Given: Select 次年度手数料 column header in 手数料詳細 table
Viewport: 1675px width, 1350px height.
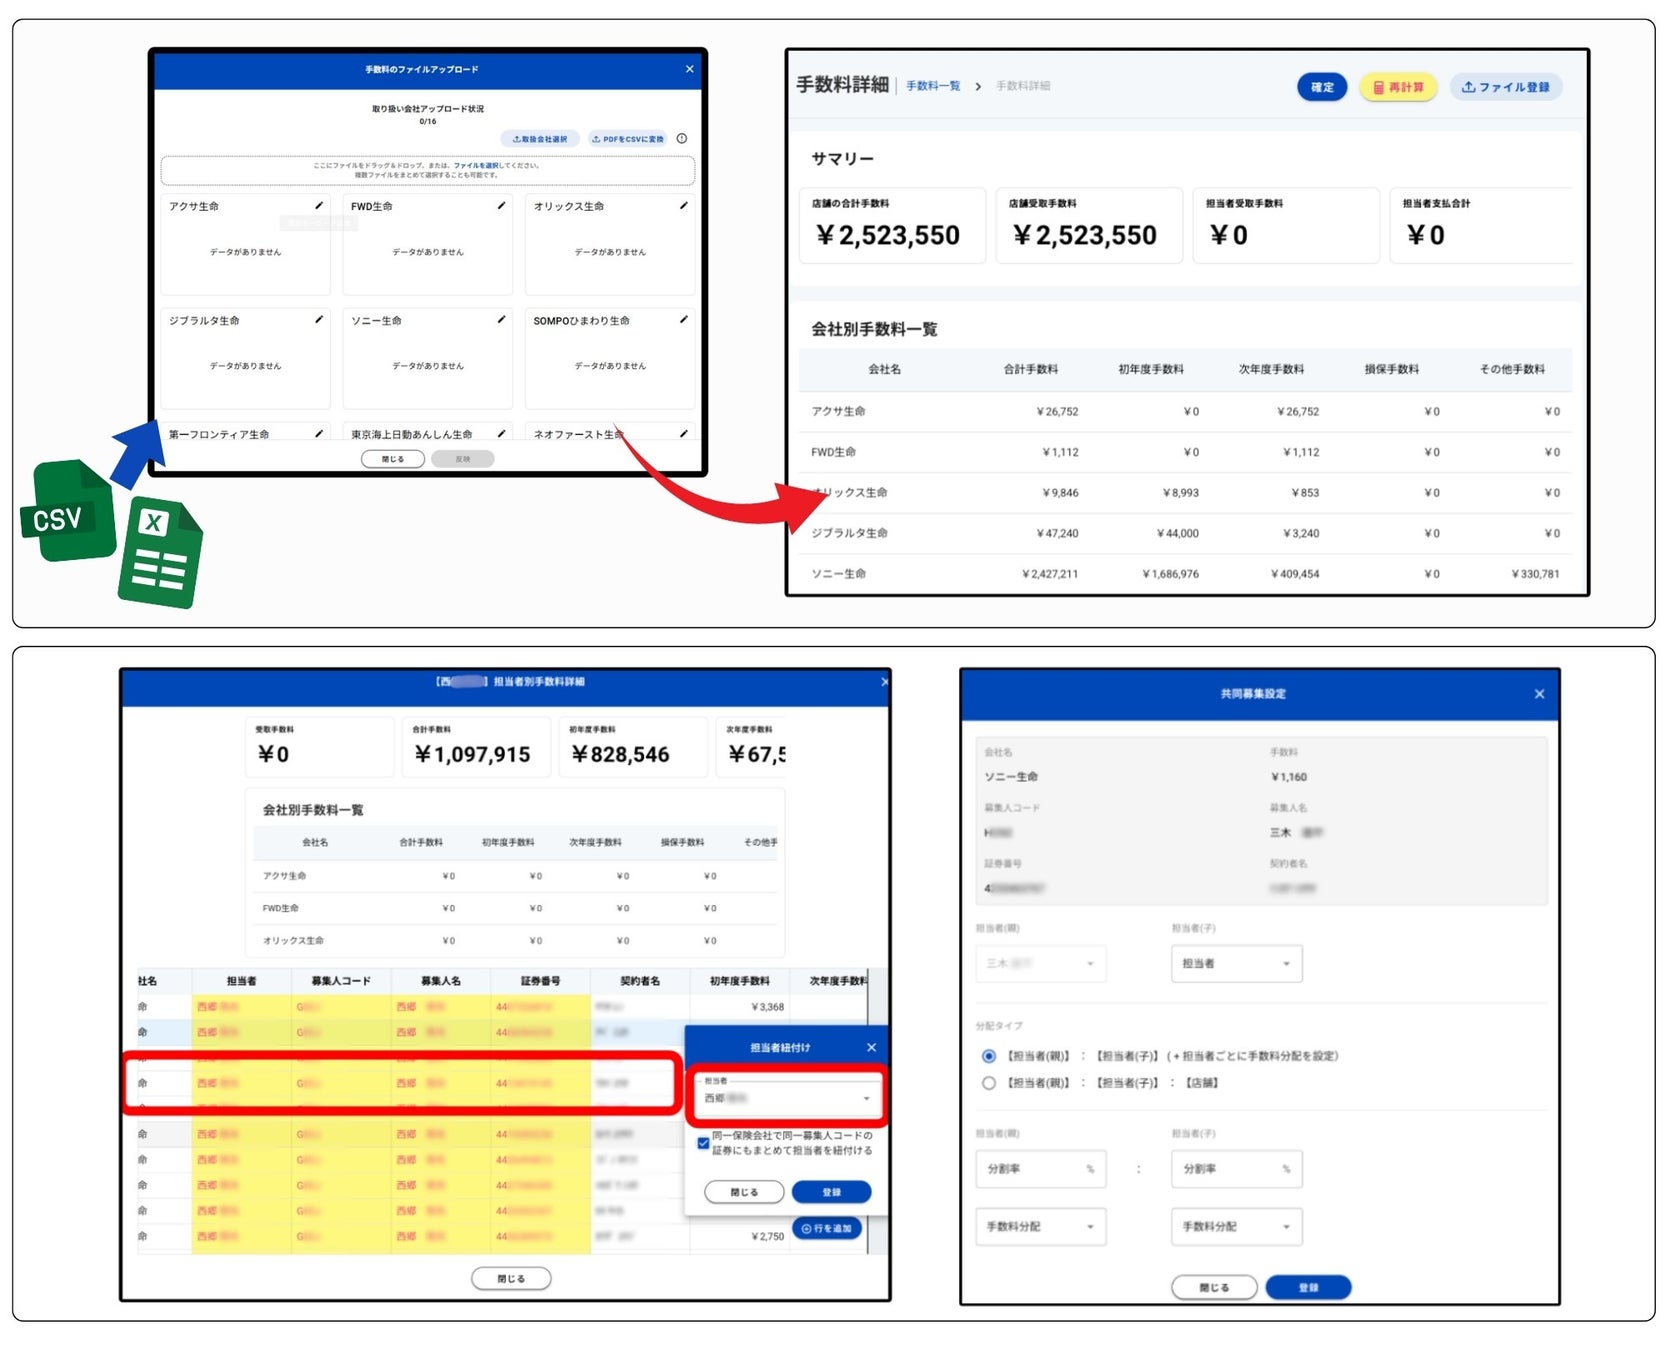Looking at the screenshot, I should click(1271, 369).
